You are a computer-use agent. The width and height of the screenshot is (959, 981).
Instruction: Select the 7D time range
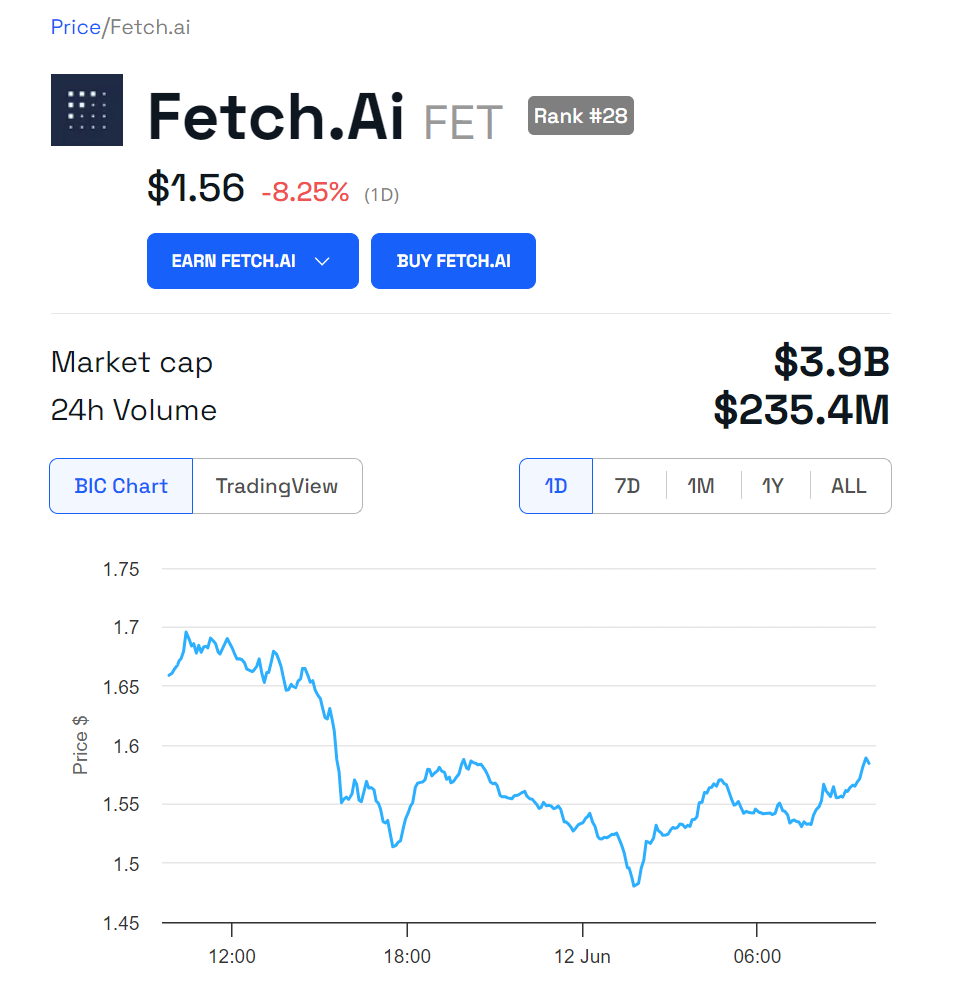(x=628, y=486)
